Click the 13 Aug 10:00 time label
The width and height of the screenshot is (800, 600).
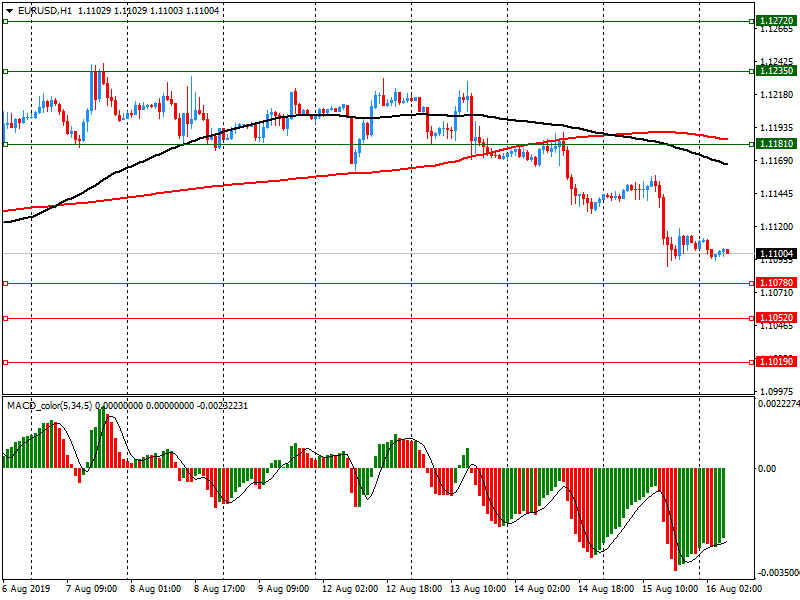478,589
